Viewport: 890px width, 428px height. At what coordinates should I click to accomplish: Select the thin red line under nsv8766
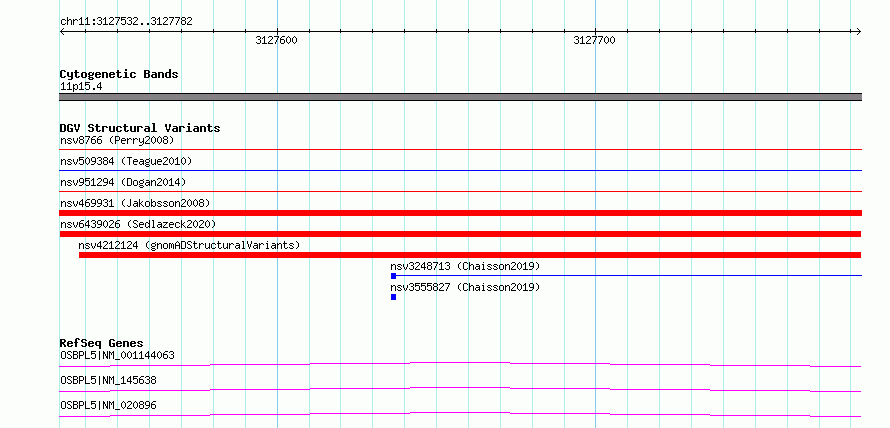point(461,149)
